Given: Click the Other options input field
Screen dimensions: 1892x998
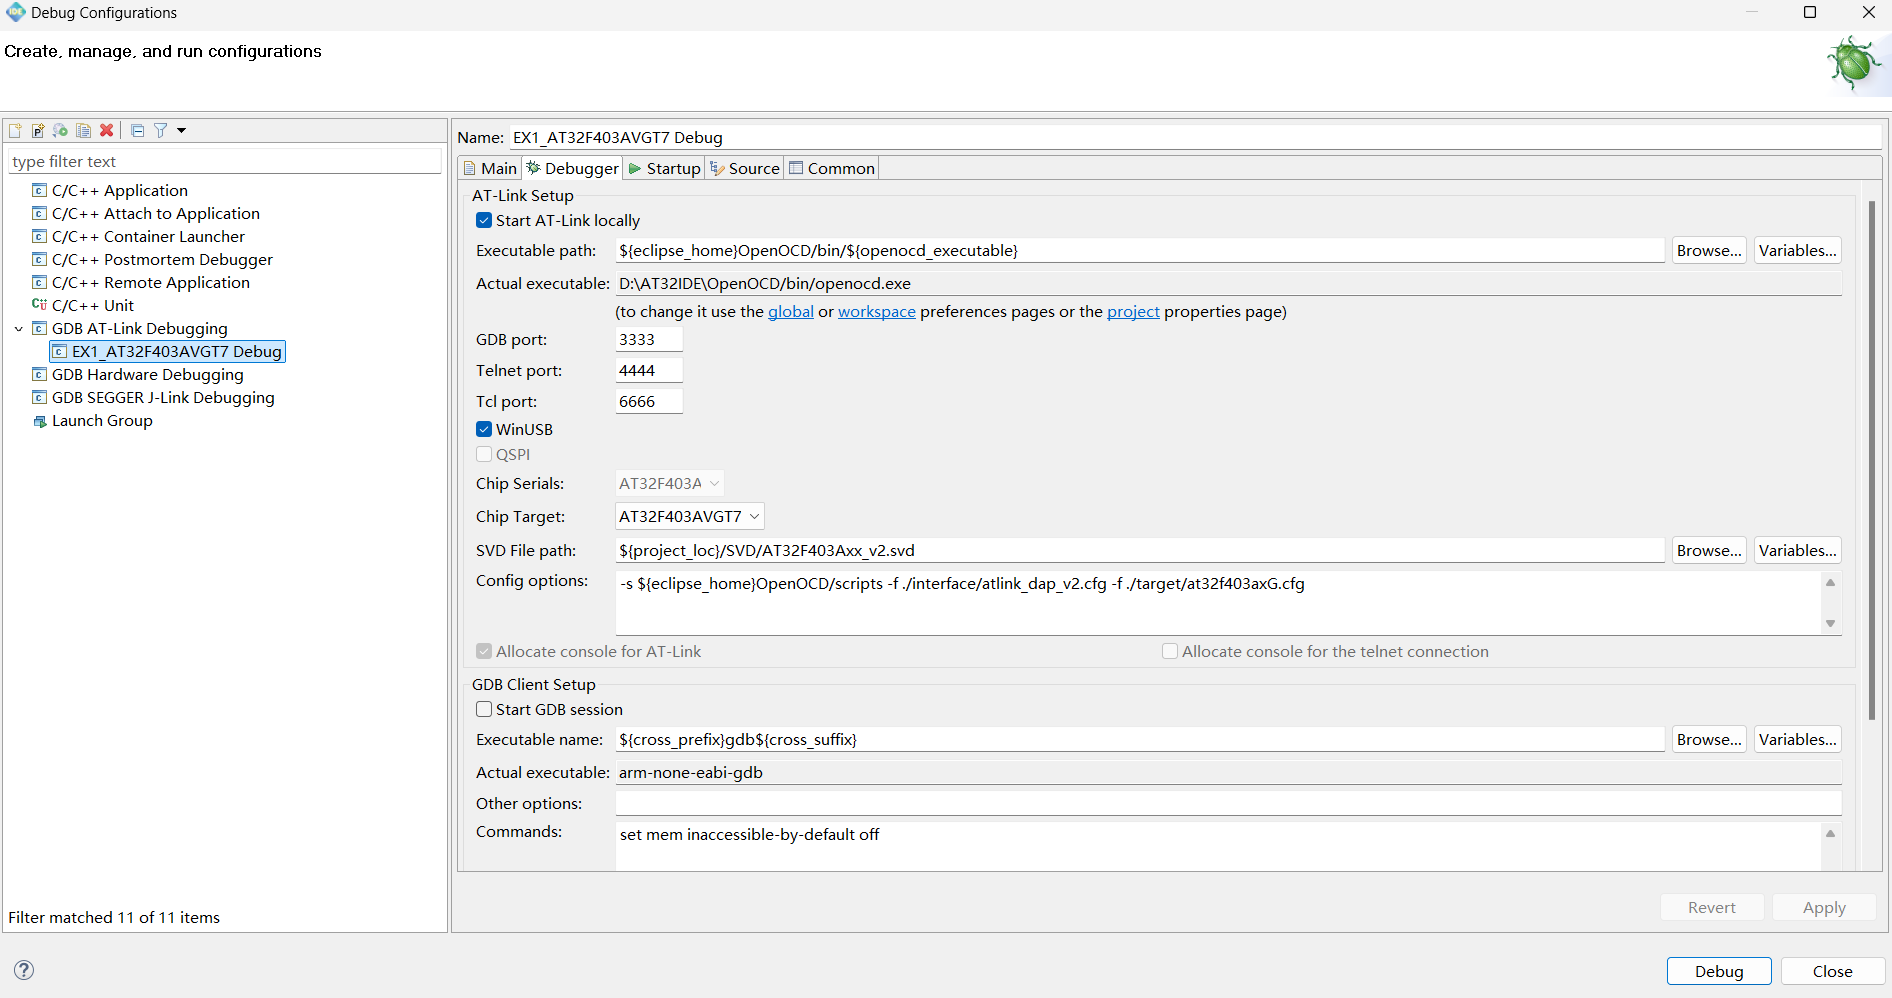Looking at the screenshot, I should 1228,803.
